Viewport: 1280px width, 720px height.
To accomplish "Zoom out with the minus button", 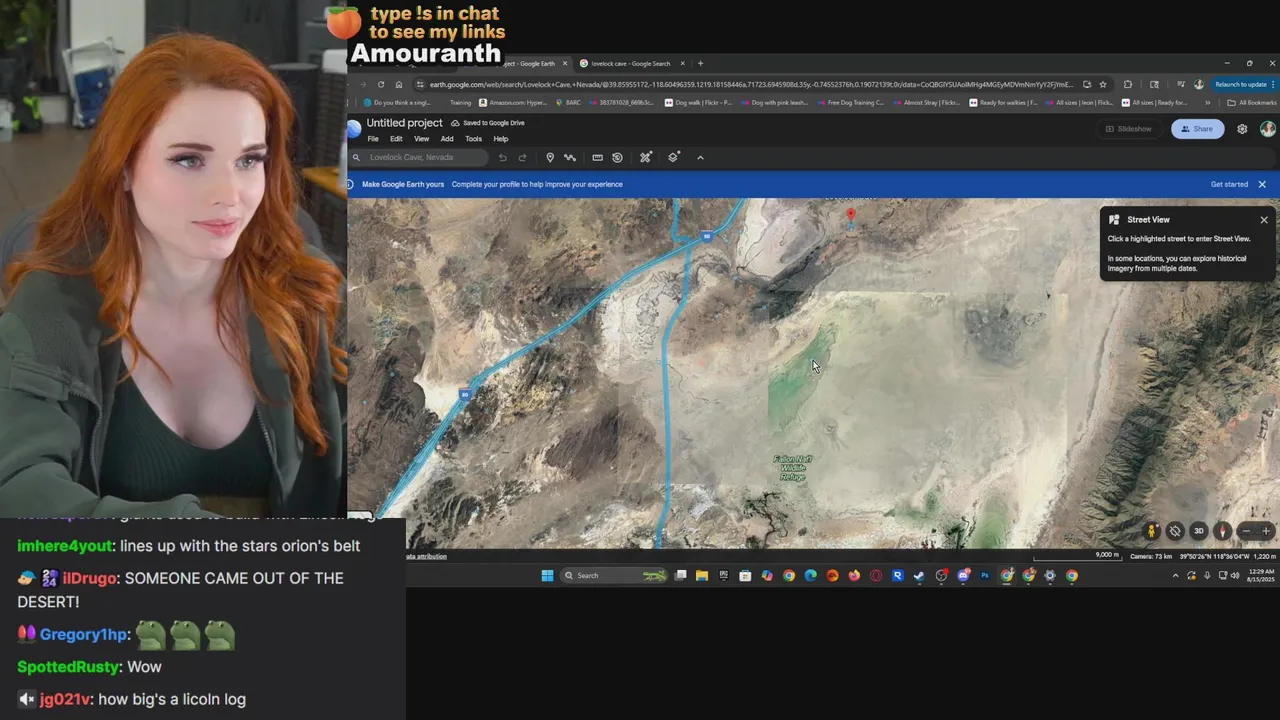I will 1246,531.
